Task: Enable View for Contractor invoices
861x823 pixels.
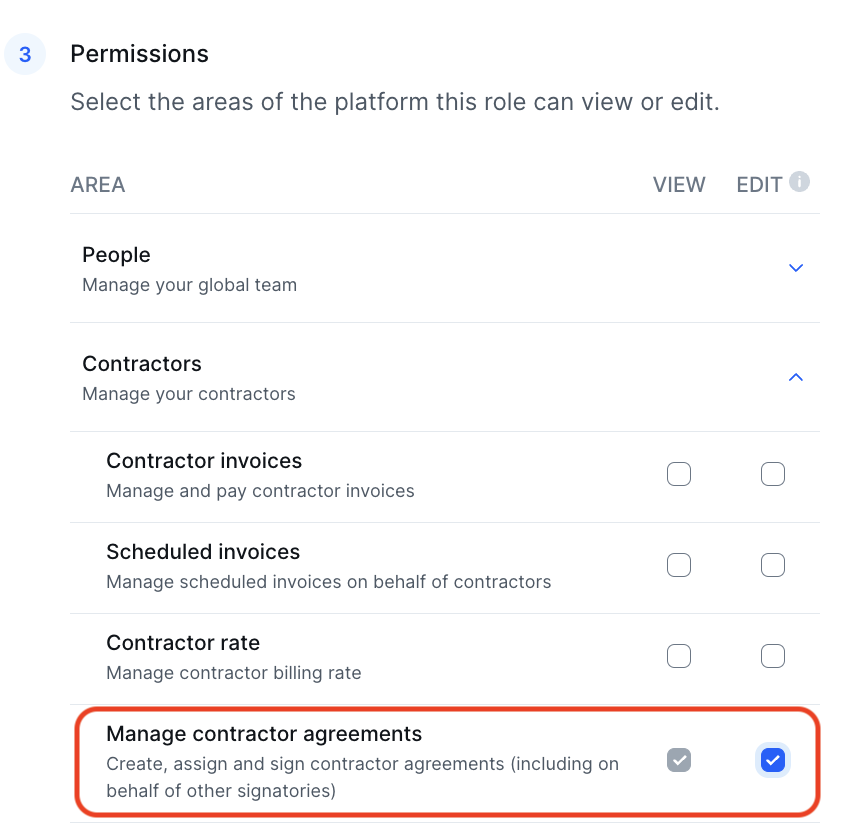Action: (679, 474)
